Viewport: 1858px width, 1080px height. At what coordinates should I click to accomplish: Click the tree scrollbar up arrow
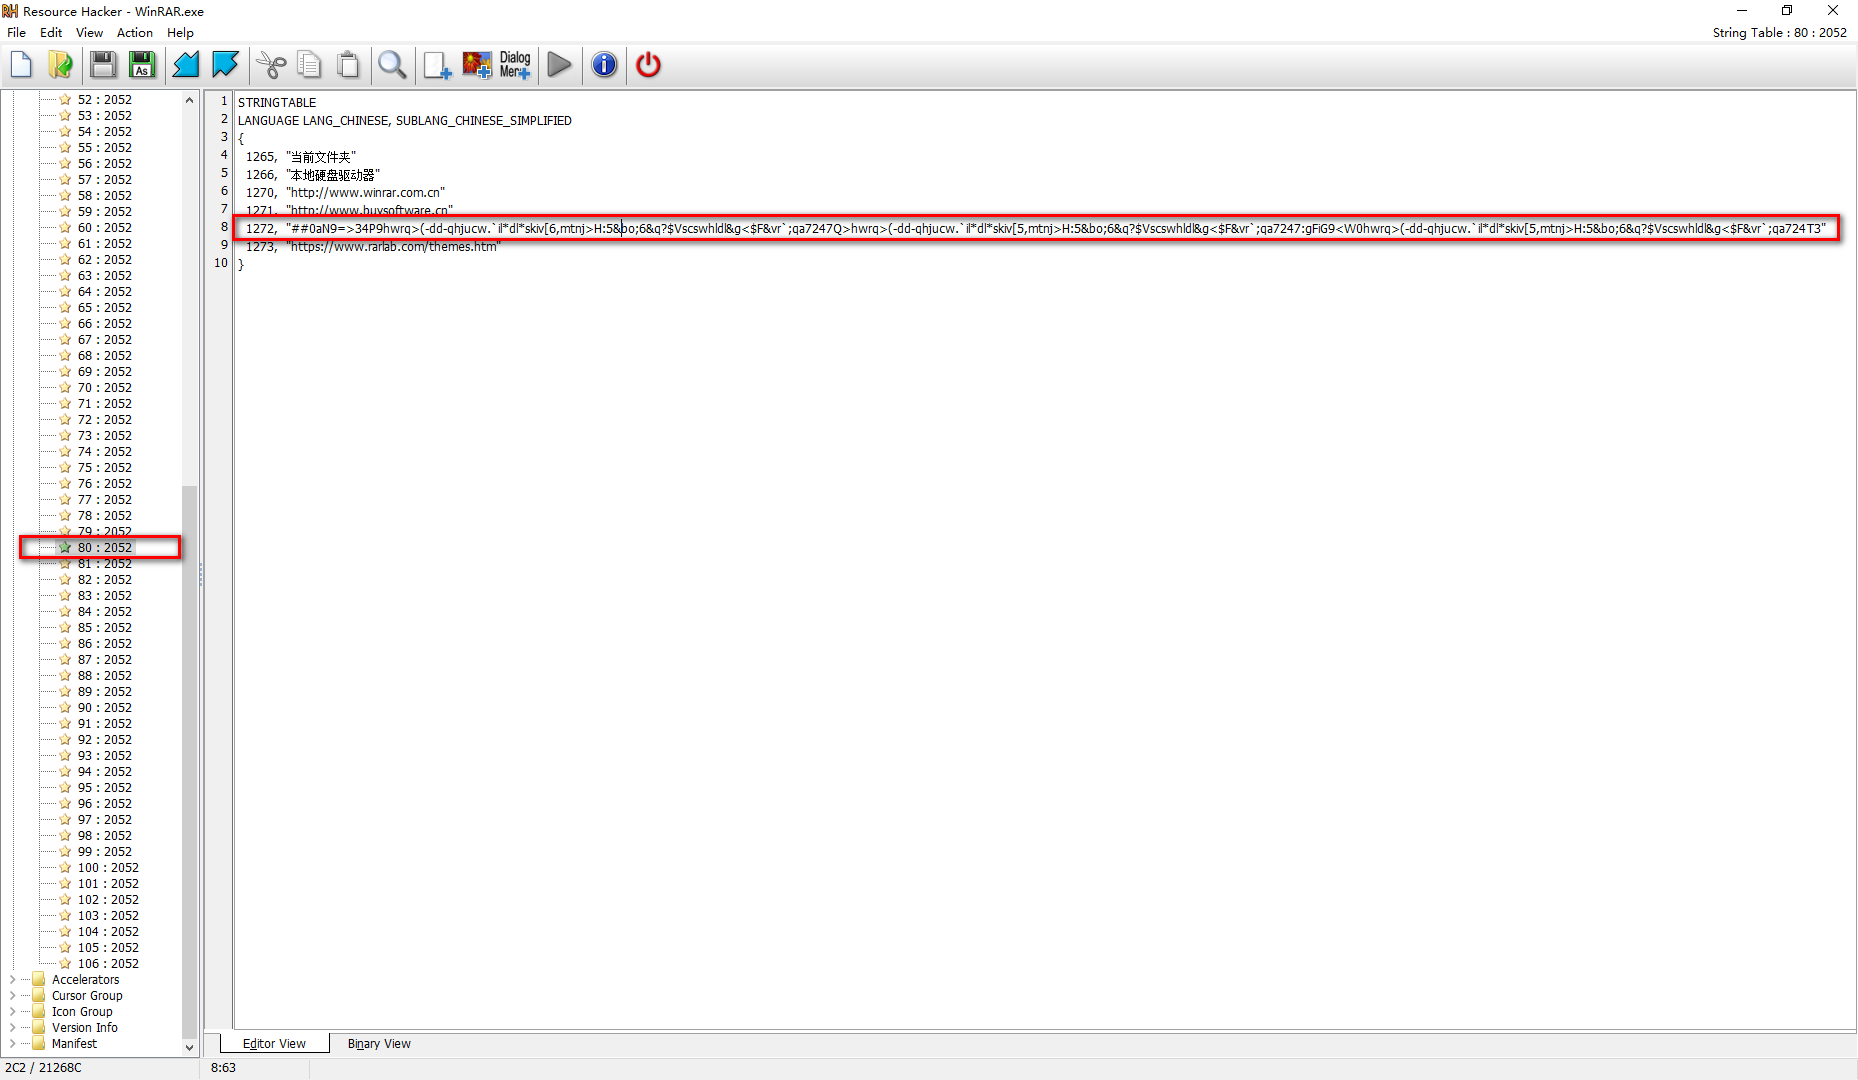189,99
